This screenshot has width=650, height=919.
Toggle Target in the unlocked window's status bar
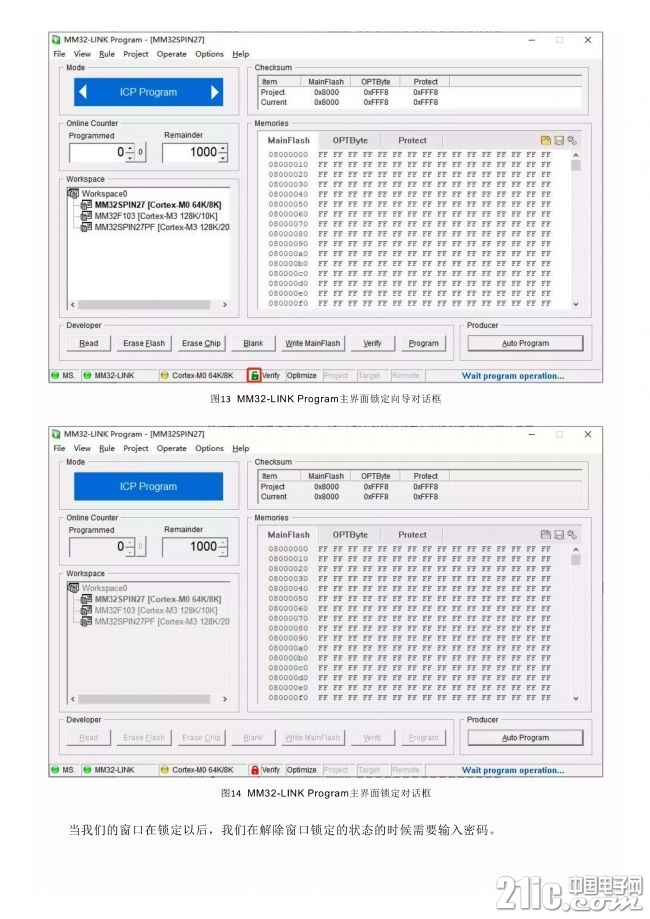[369, 375]
